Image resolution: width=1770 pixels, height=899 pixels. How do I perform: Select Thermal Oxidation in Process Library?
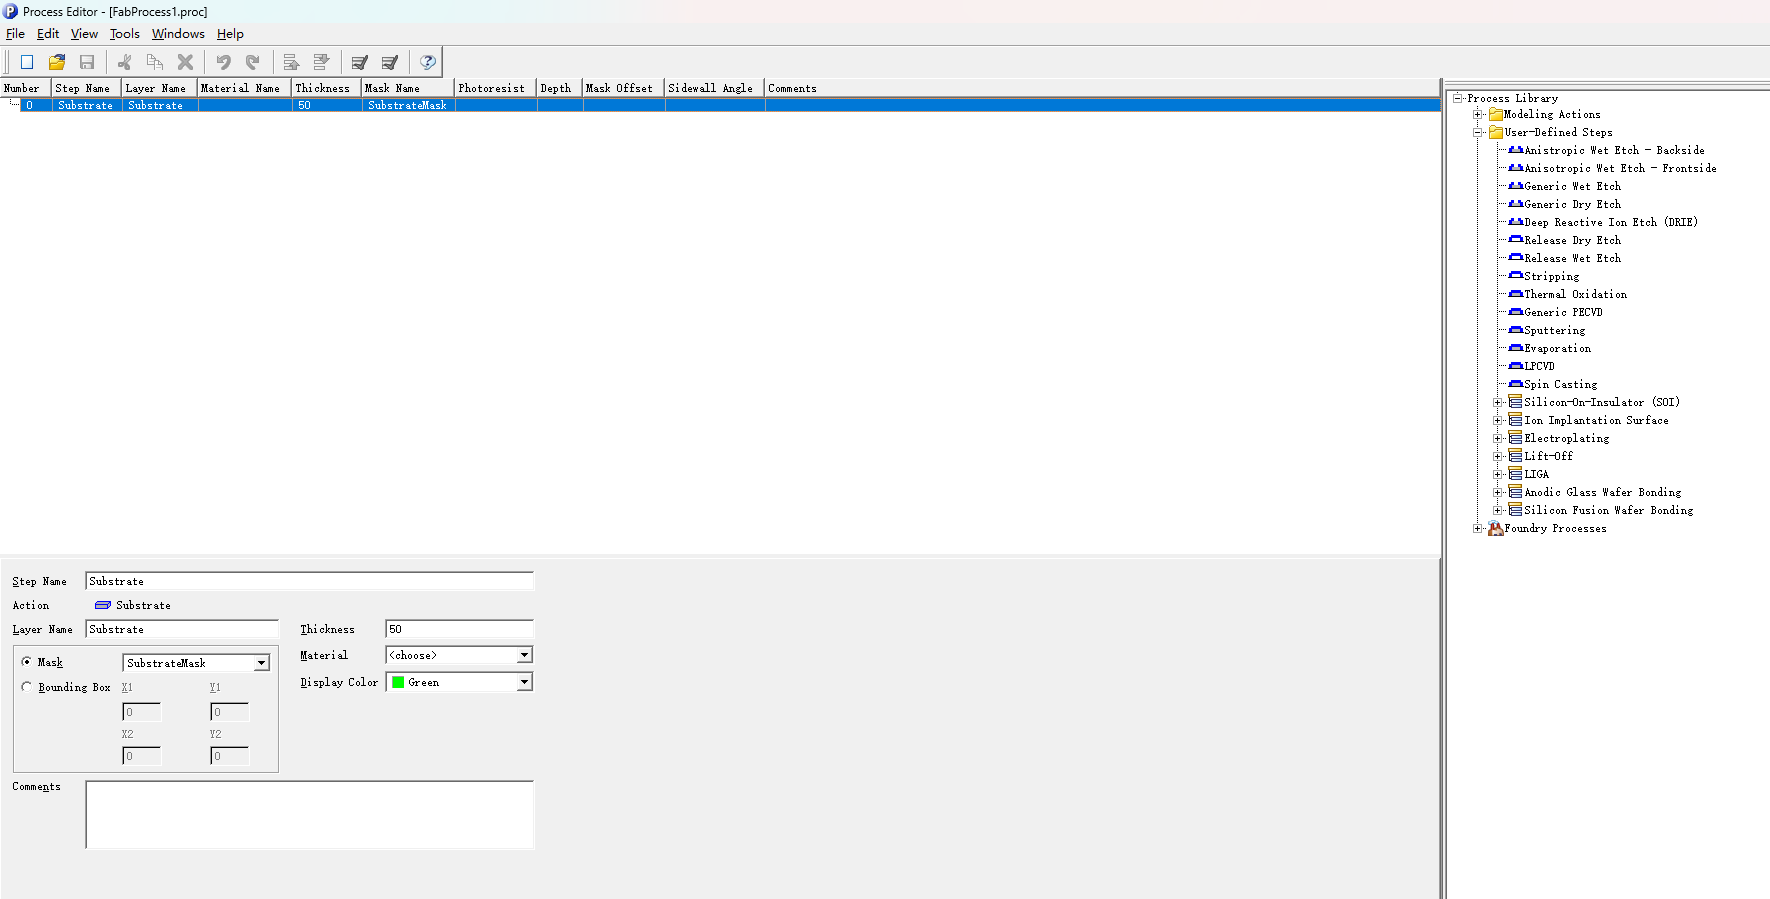1575,294
